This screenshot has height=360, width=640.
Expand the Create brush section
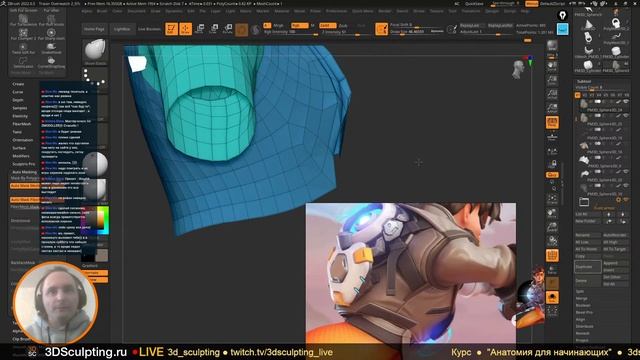pyautogui.click(x=18, y=84)
